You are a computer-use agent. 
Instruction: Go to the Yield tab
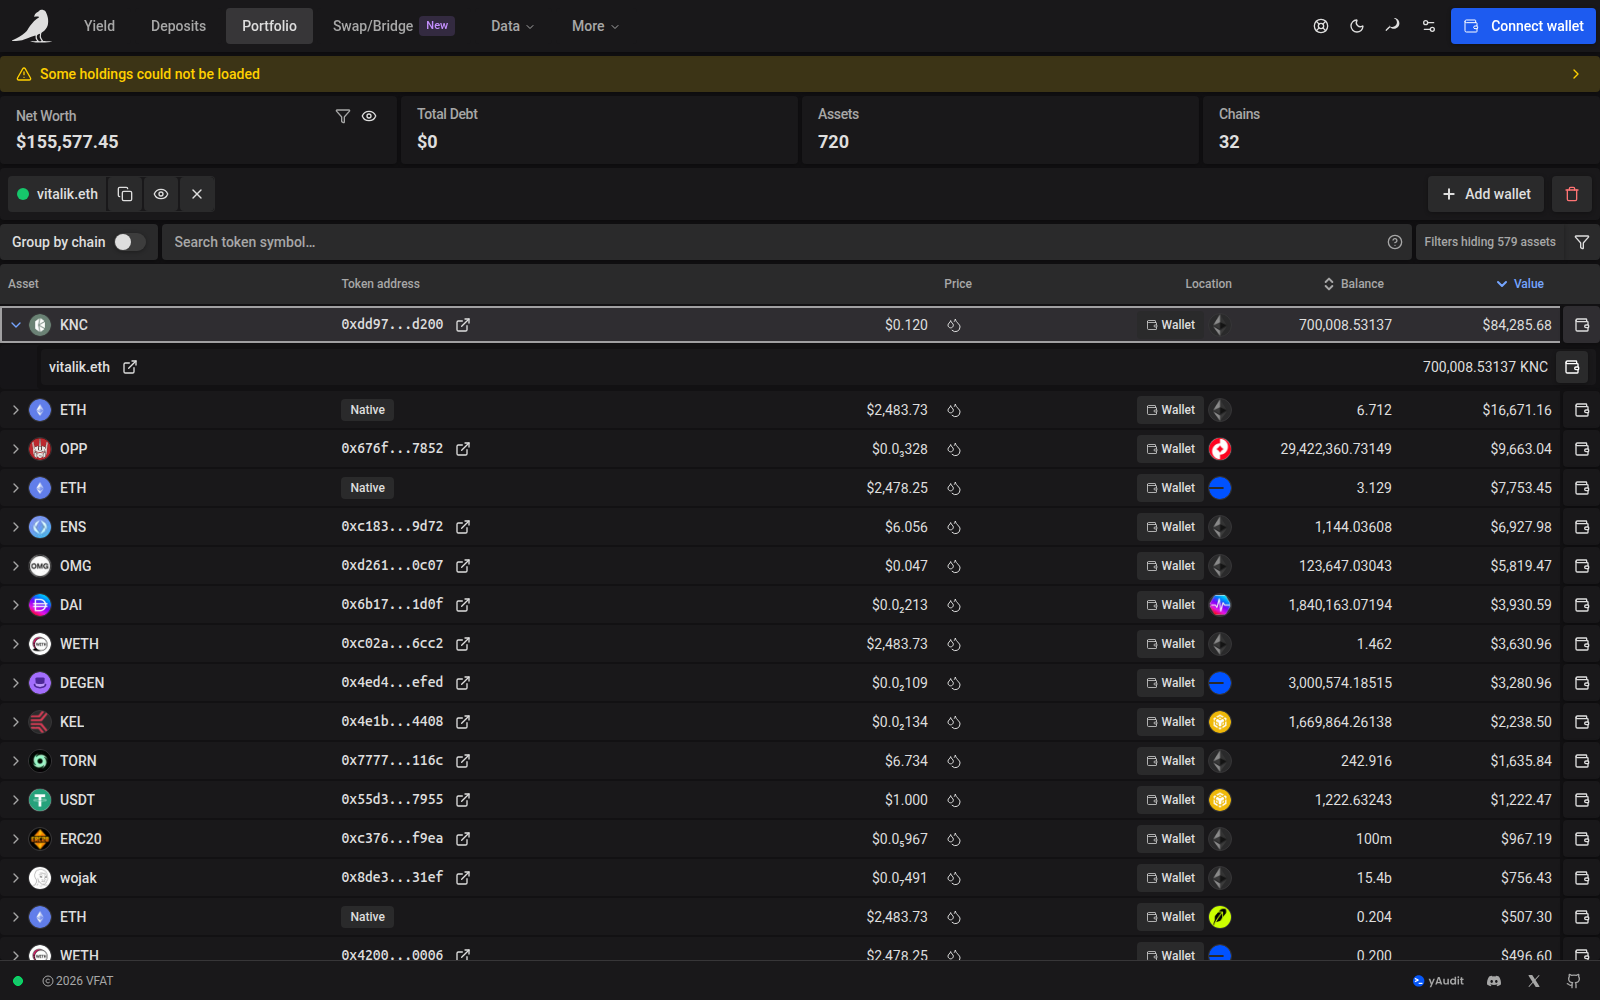coord(99,26)
